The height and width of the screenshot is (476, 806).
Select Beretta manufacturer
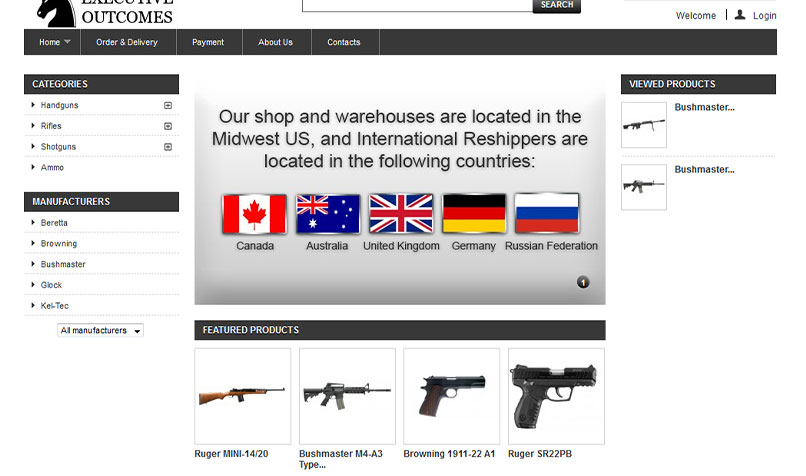tap(54, 223)
